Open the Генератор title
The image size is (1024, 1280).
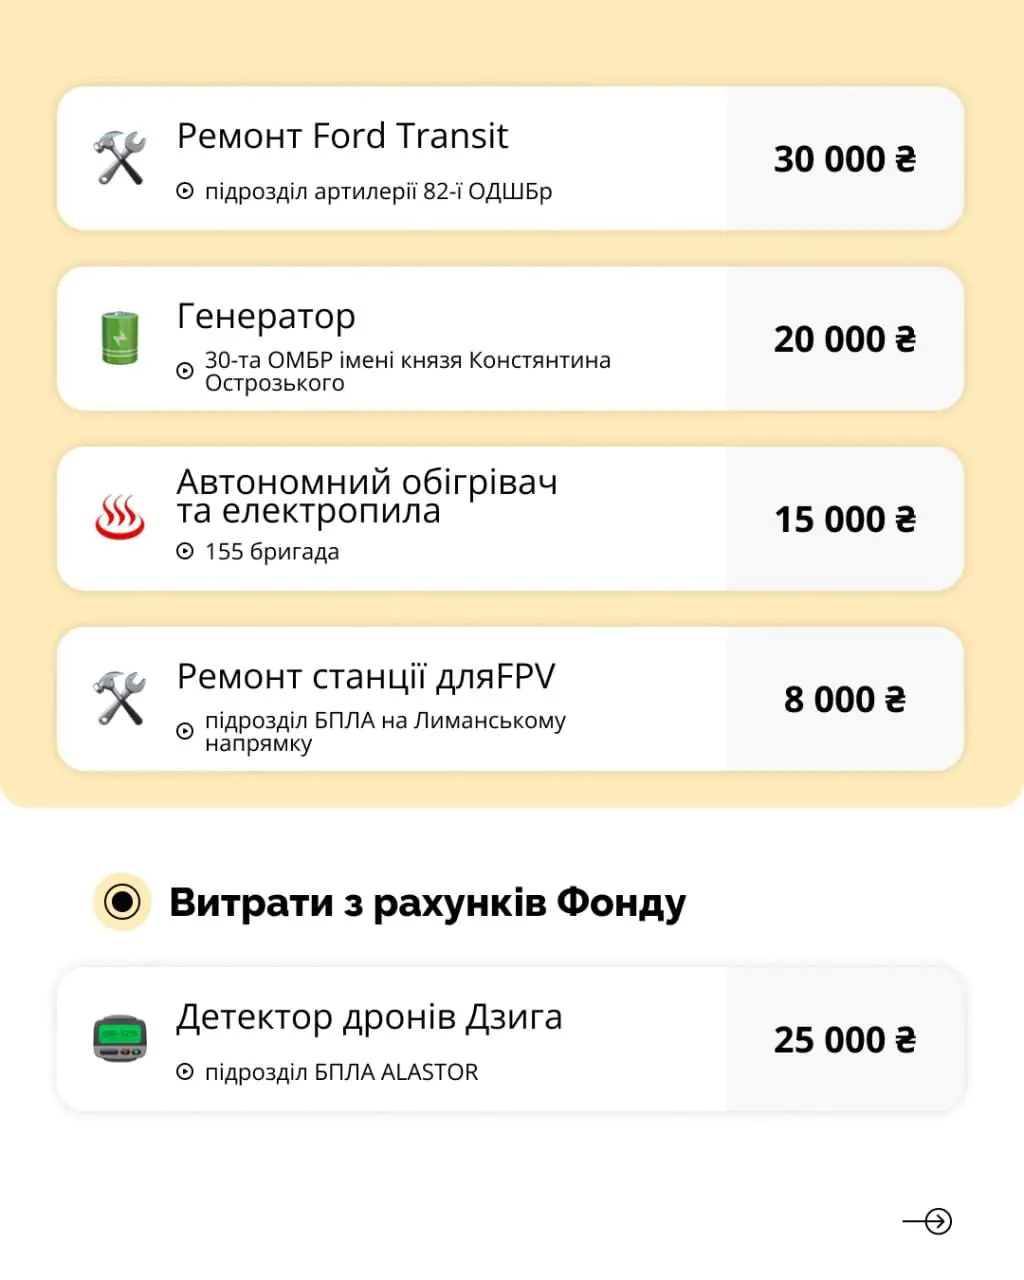click(266, 316)
